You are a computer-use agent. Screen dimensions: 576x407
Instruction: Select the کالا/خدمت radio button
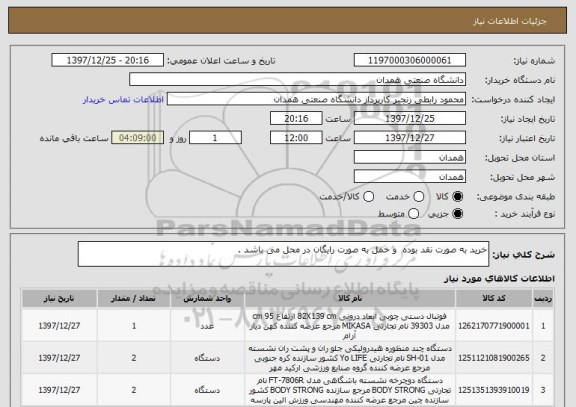[x=368, y=197]
